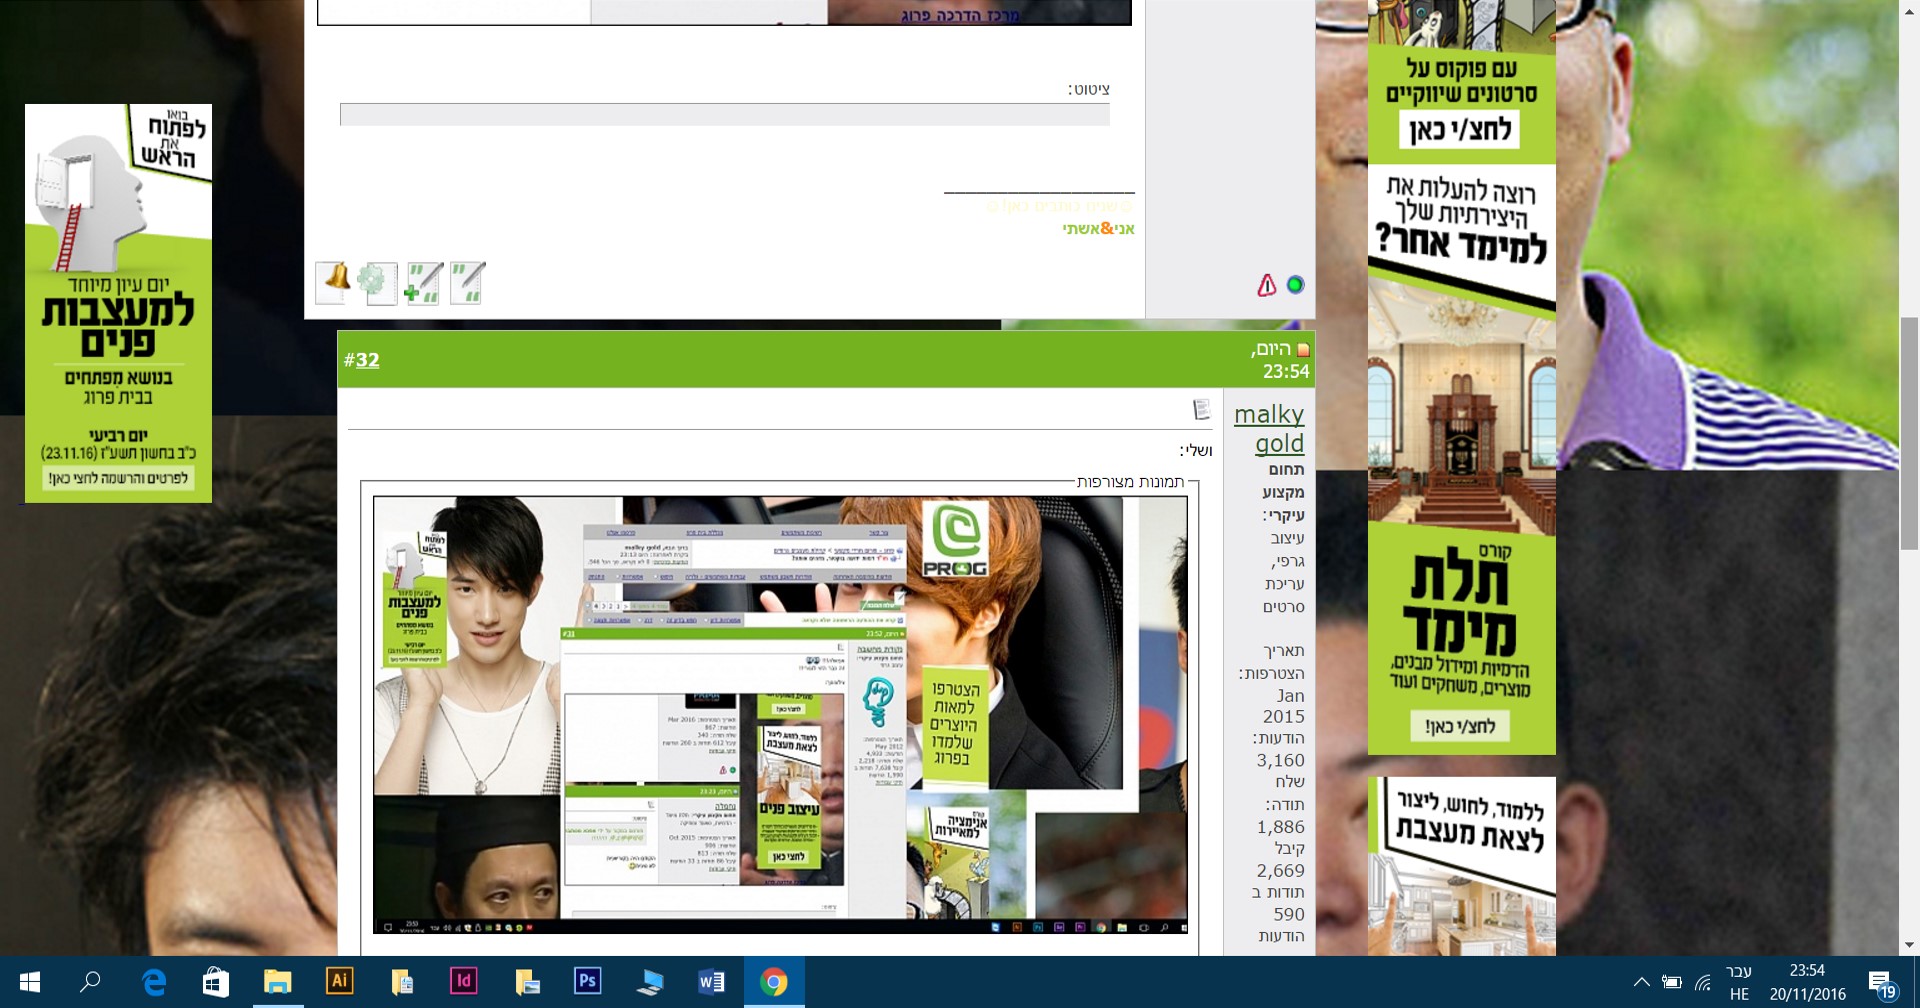Open File Explorer from the taskbar

[x=277, y=982]
